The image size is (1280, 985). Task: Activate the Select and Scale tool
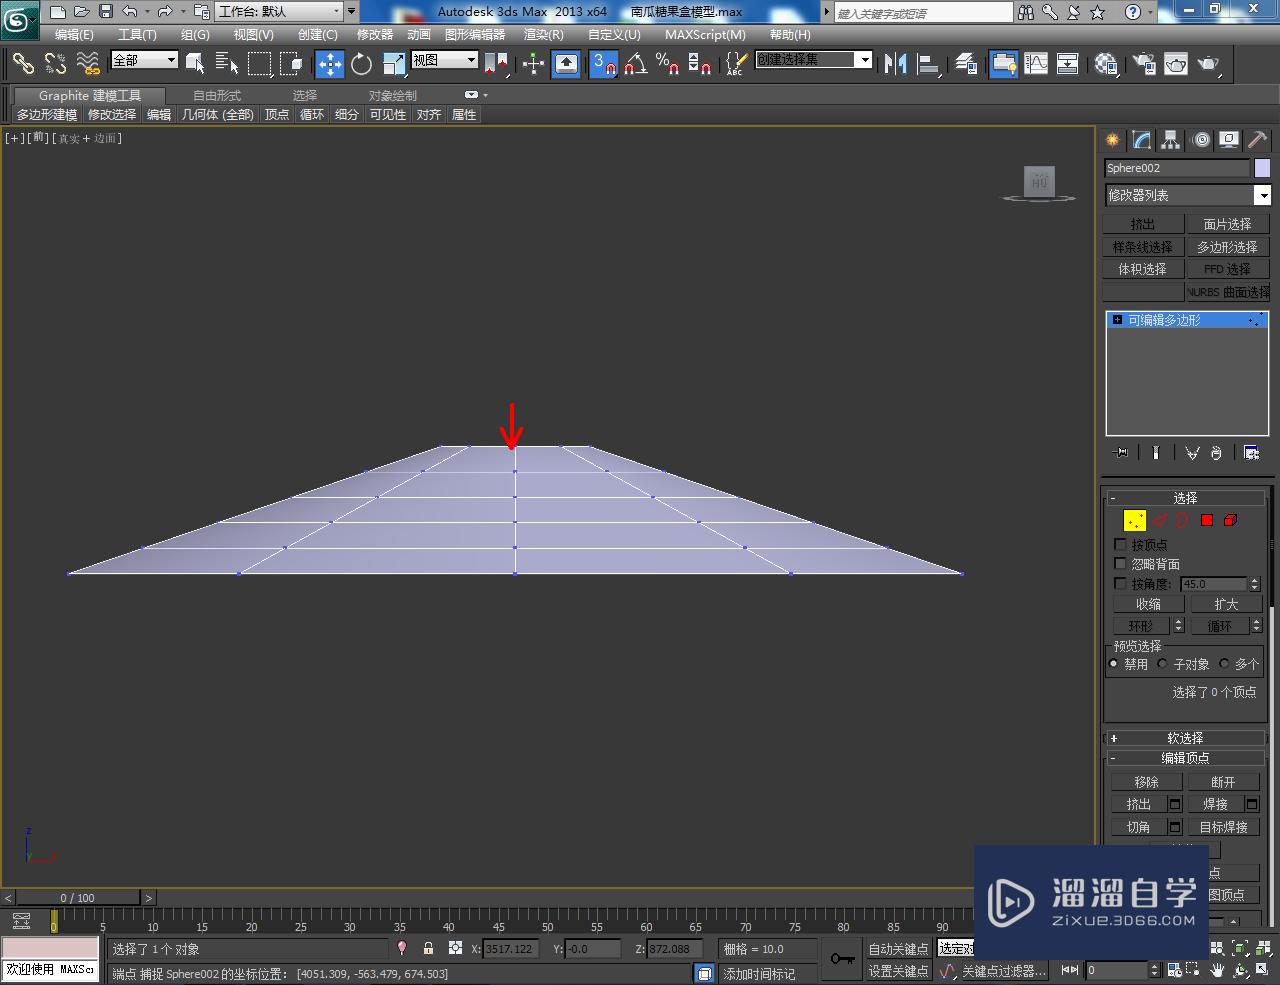pyautogui.click(x=393, y=64)
